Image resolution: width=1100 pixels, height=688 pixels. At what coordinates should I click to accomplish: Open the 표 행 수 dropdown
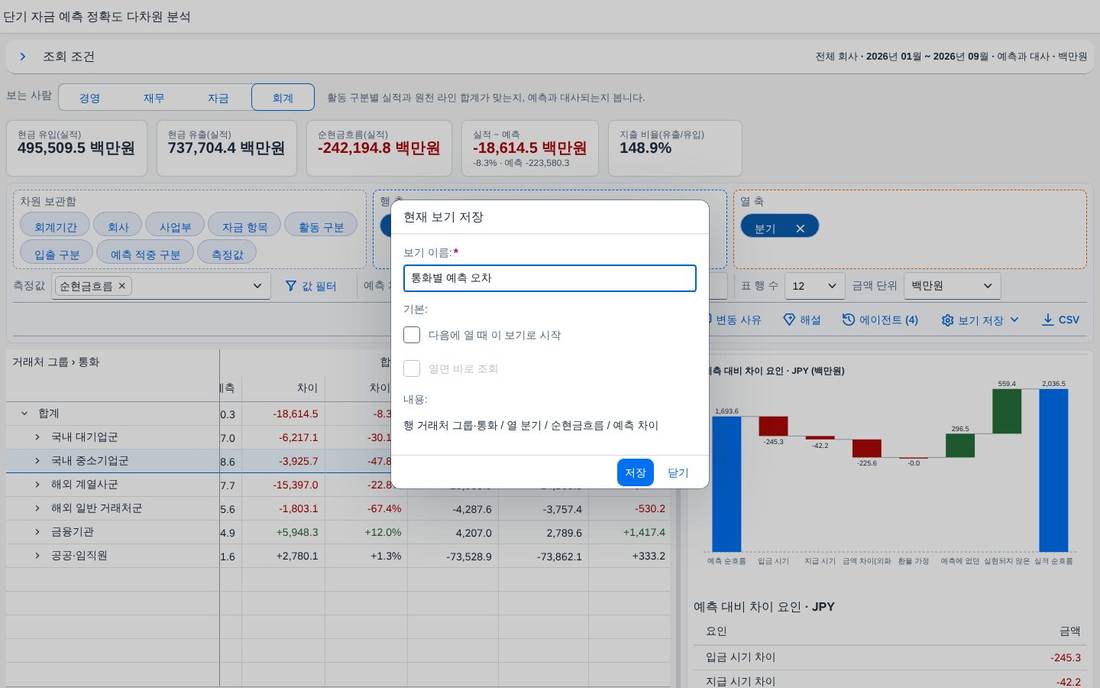coord(814,286)
